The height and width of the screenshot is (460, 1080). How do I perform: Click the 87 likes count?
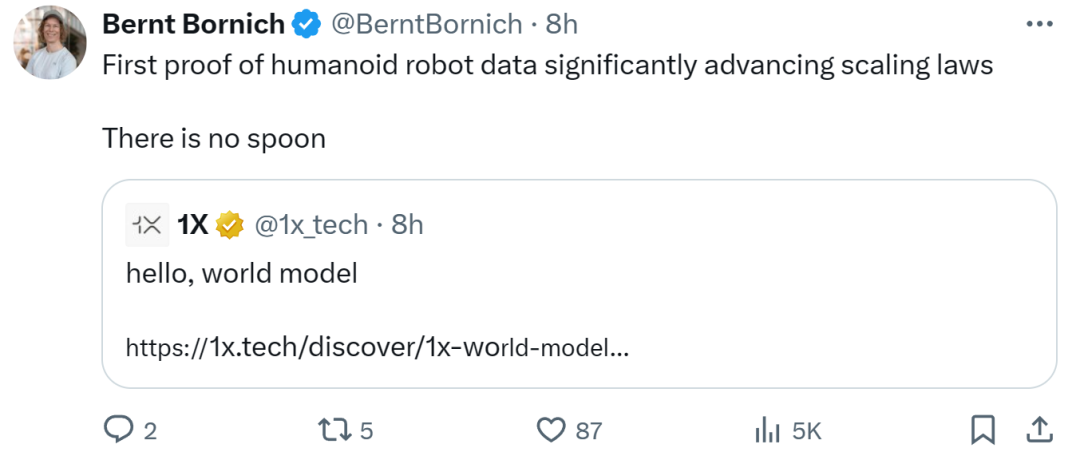coord(589,431)
